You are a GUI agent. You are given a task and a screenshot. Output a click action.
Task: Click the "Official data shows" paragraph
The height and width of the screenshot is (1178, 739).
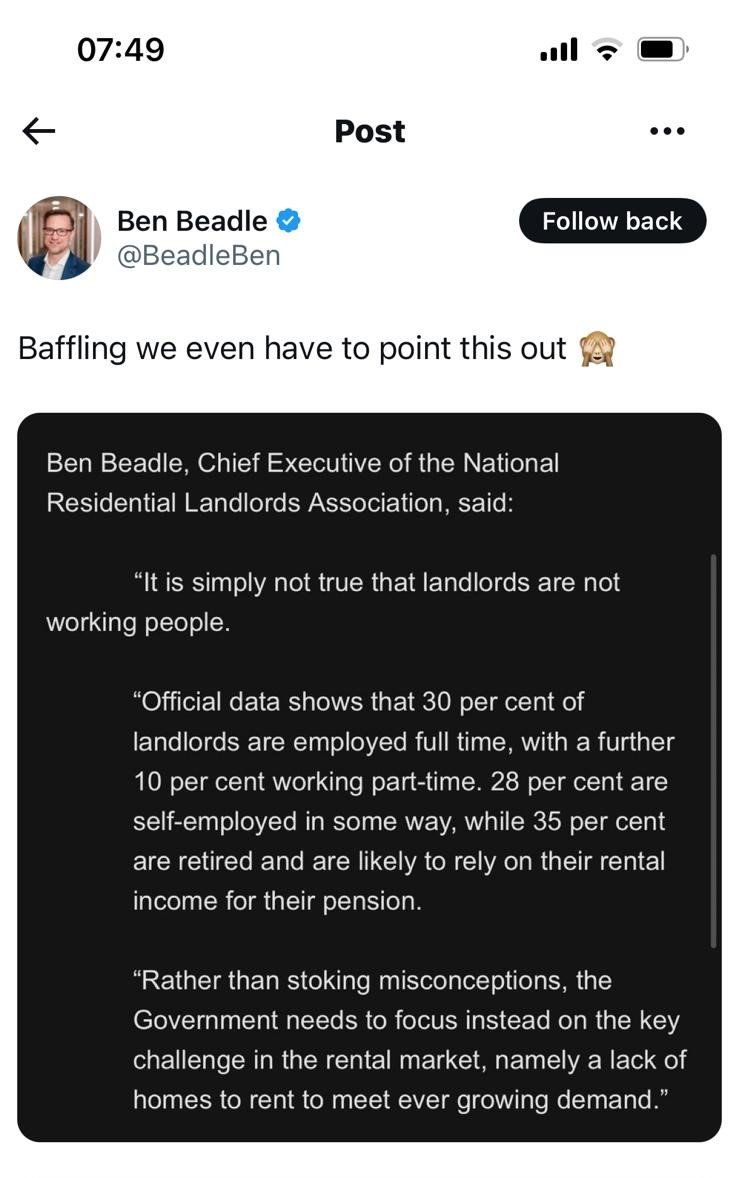point(400,801)
